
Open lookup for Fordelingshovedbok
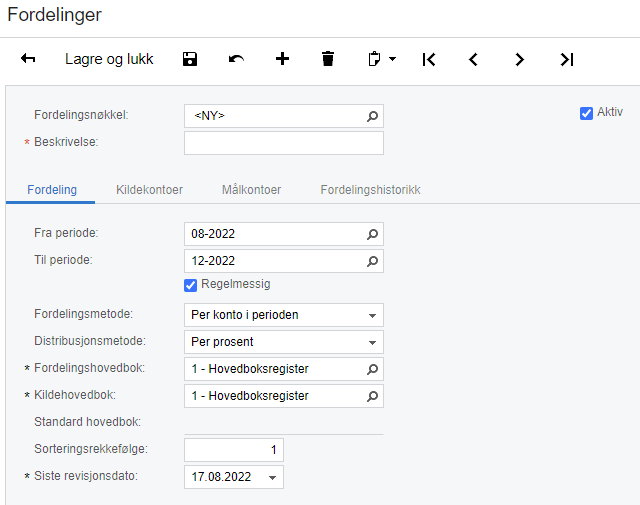point(372,369)
